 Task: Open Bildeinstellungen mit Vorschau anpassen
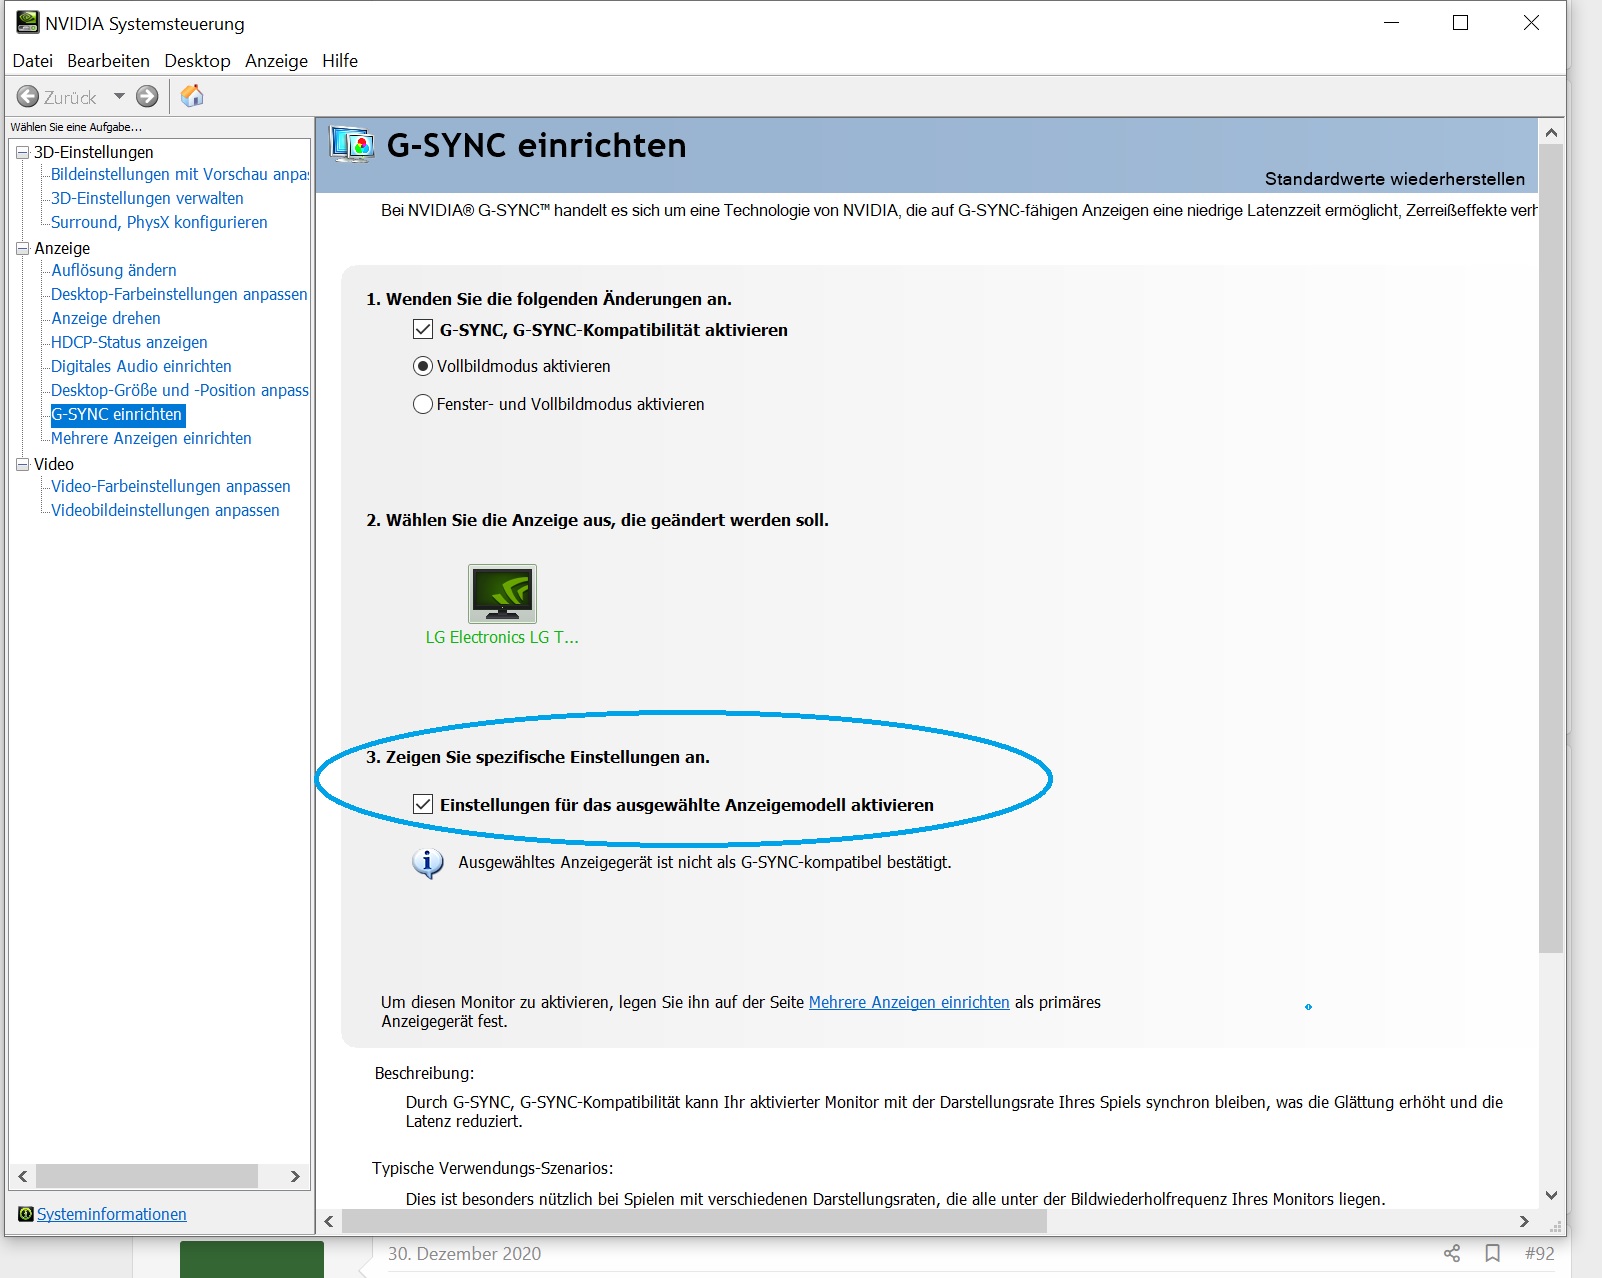pyautogui.click(x=180, y=174)
